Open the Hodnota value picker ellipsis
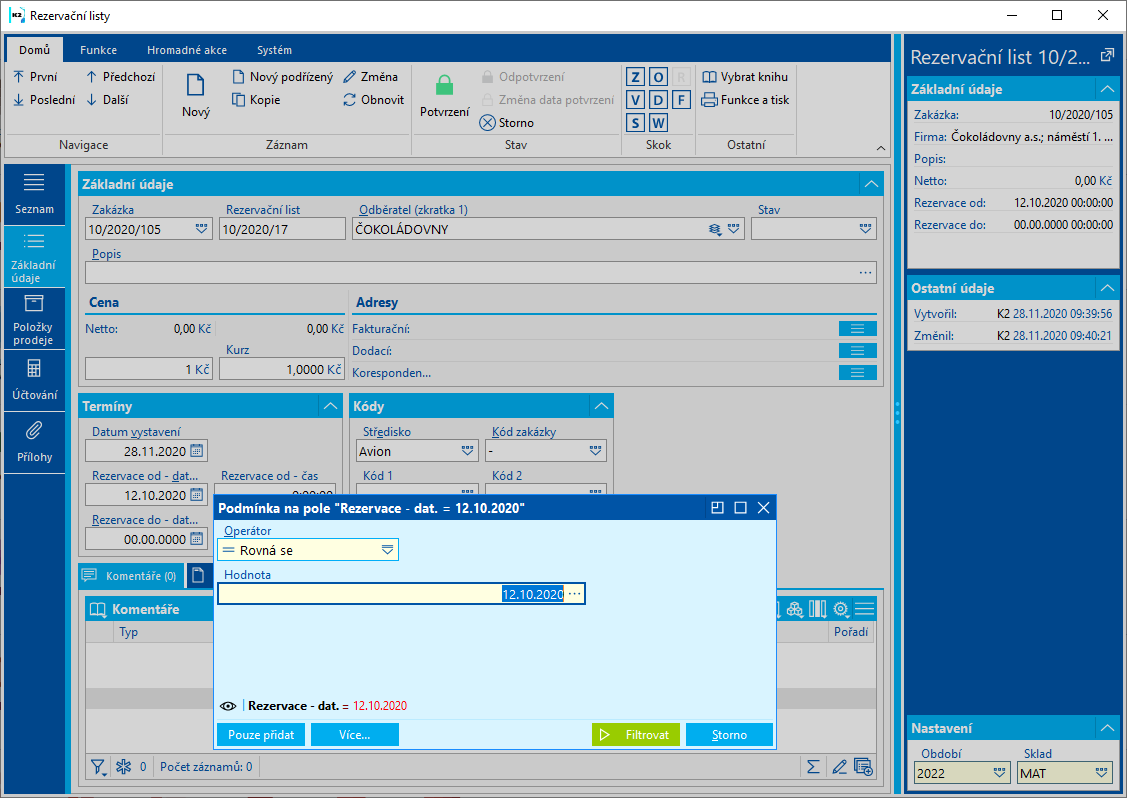Viewport: 1127px width, 798px height. pyautogui.click(x=575, y=594)
